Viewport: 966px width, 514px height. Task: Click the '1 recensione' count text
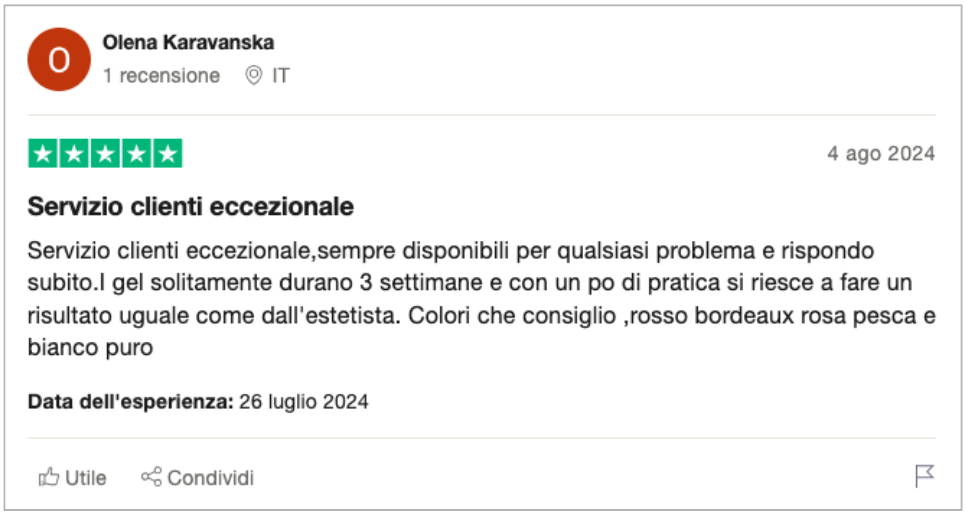[x=161, y=76]
